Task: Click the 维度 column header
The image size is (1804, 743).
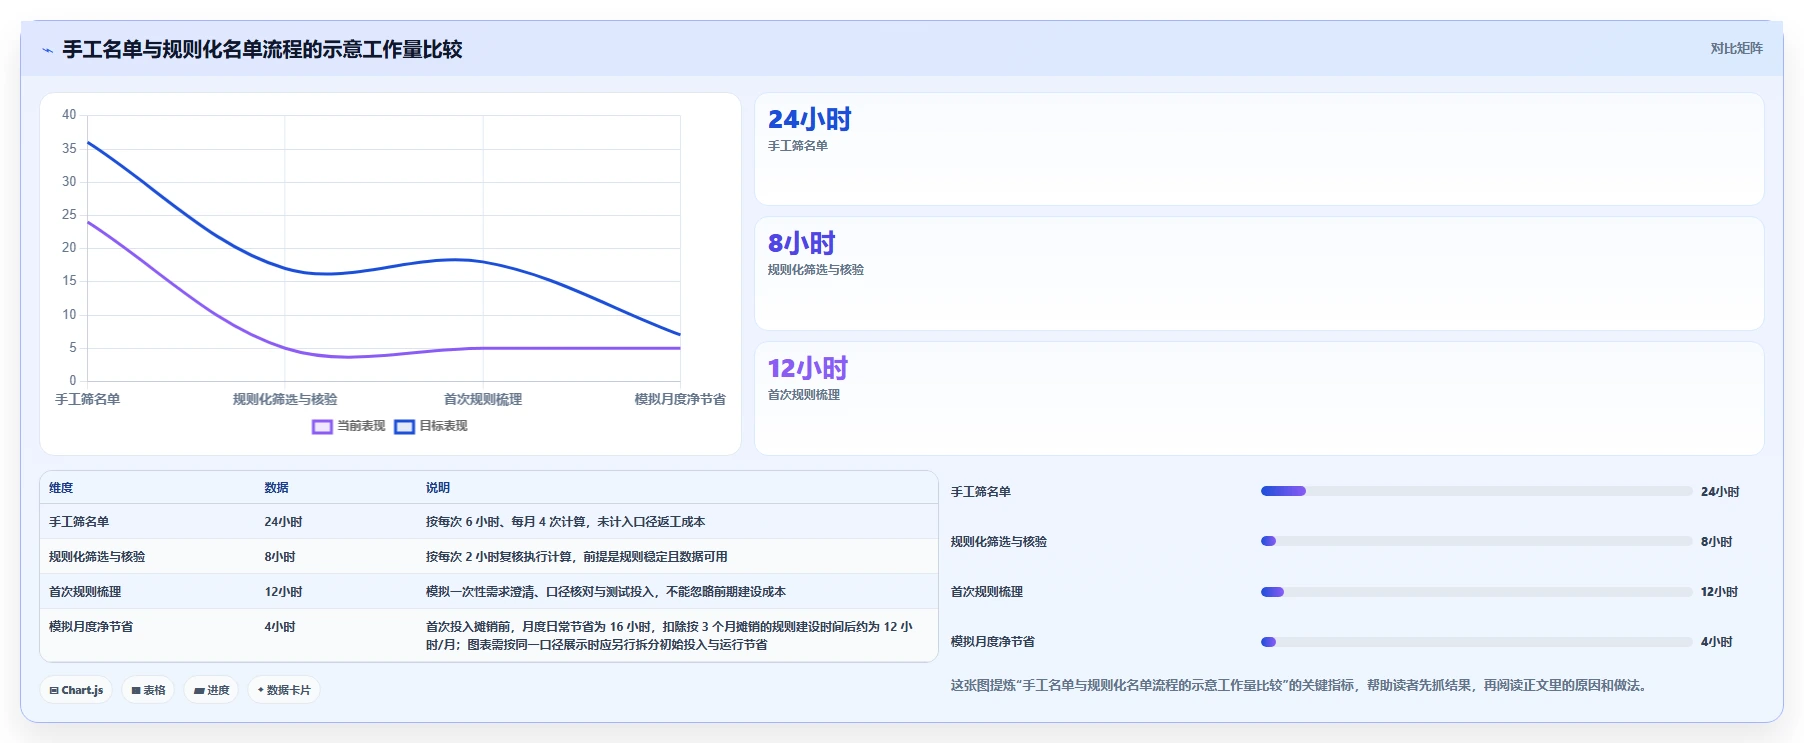Action: (61, 488)
